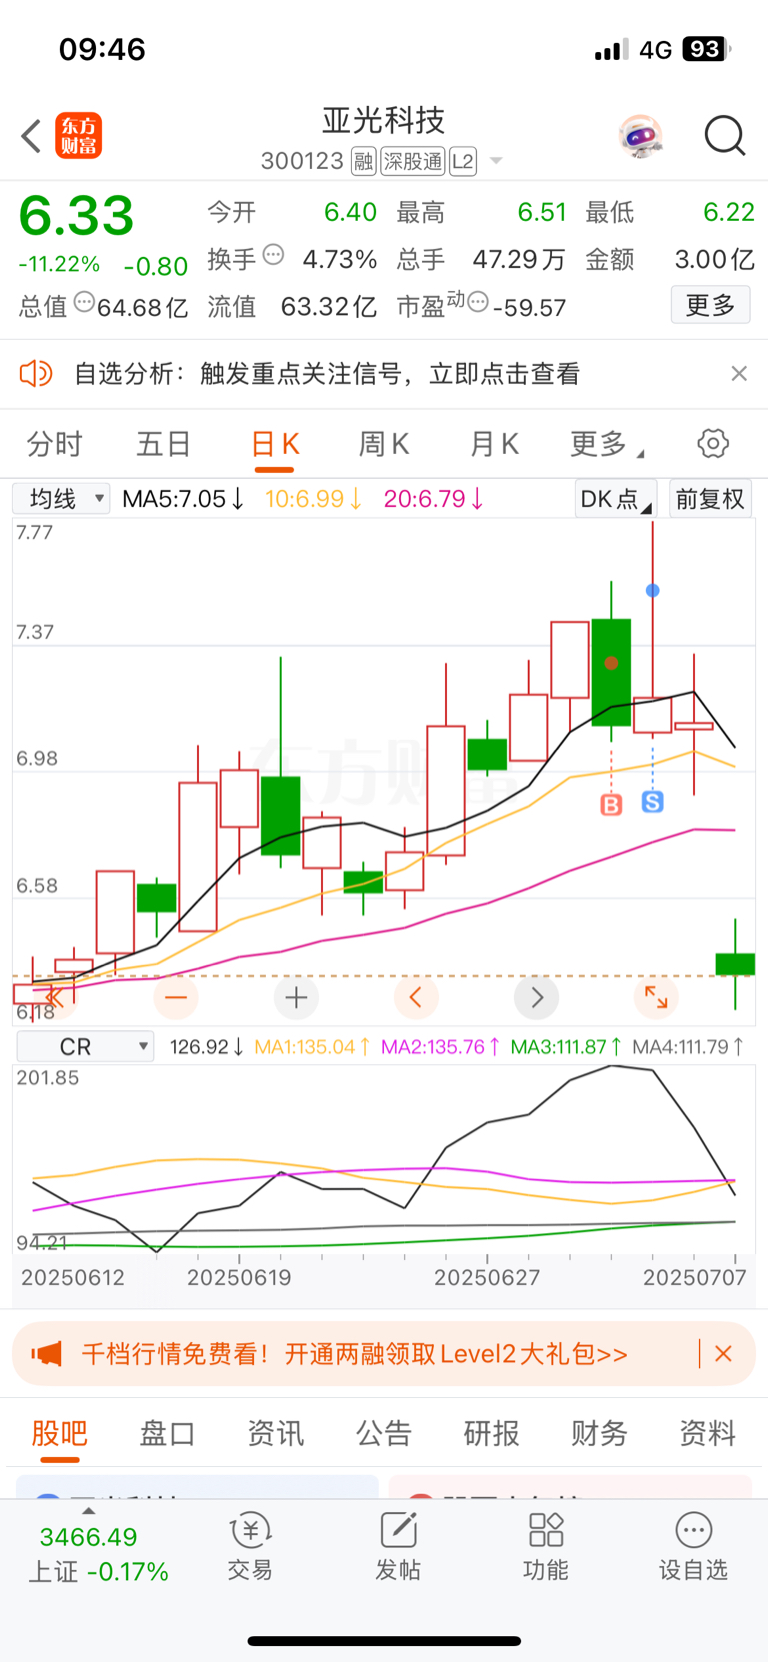Select the 日K chart tab
The height and width of the screenshot is (1663, 768).
(x=275, y=444)
